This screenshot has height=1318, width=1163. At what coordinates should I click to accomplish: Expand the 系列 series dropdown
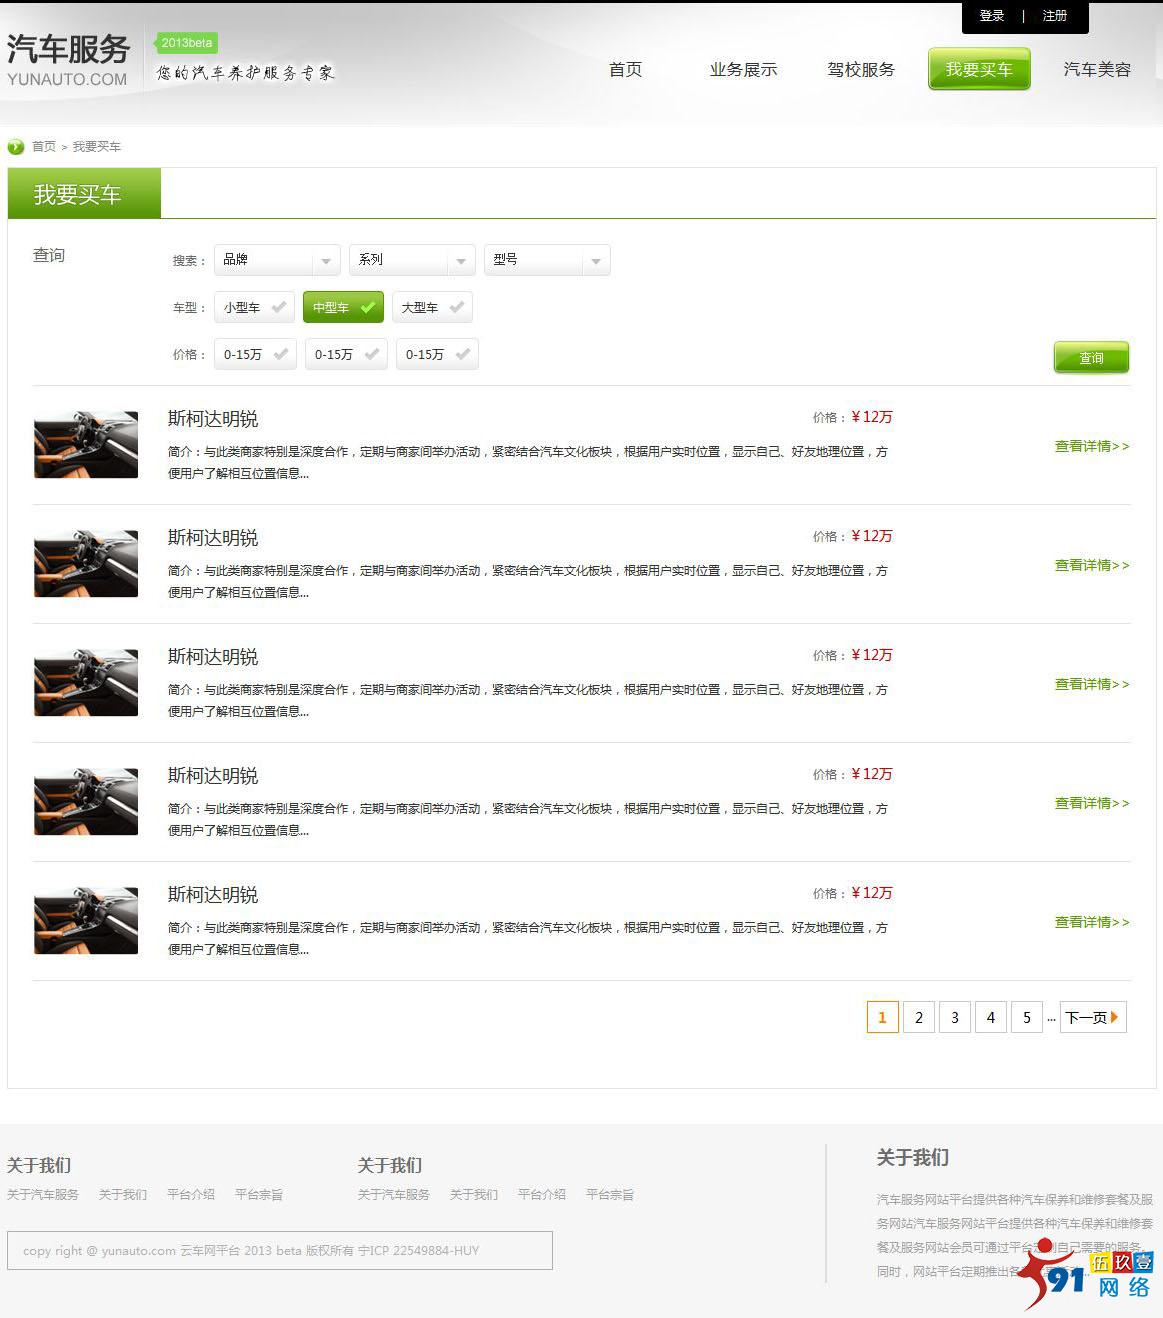coord(412,260)
